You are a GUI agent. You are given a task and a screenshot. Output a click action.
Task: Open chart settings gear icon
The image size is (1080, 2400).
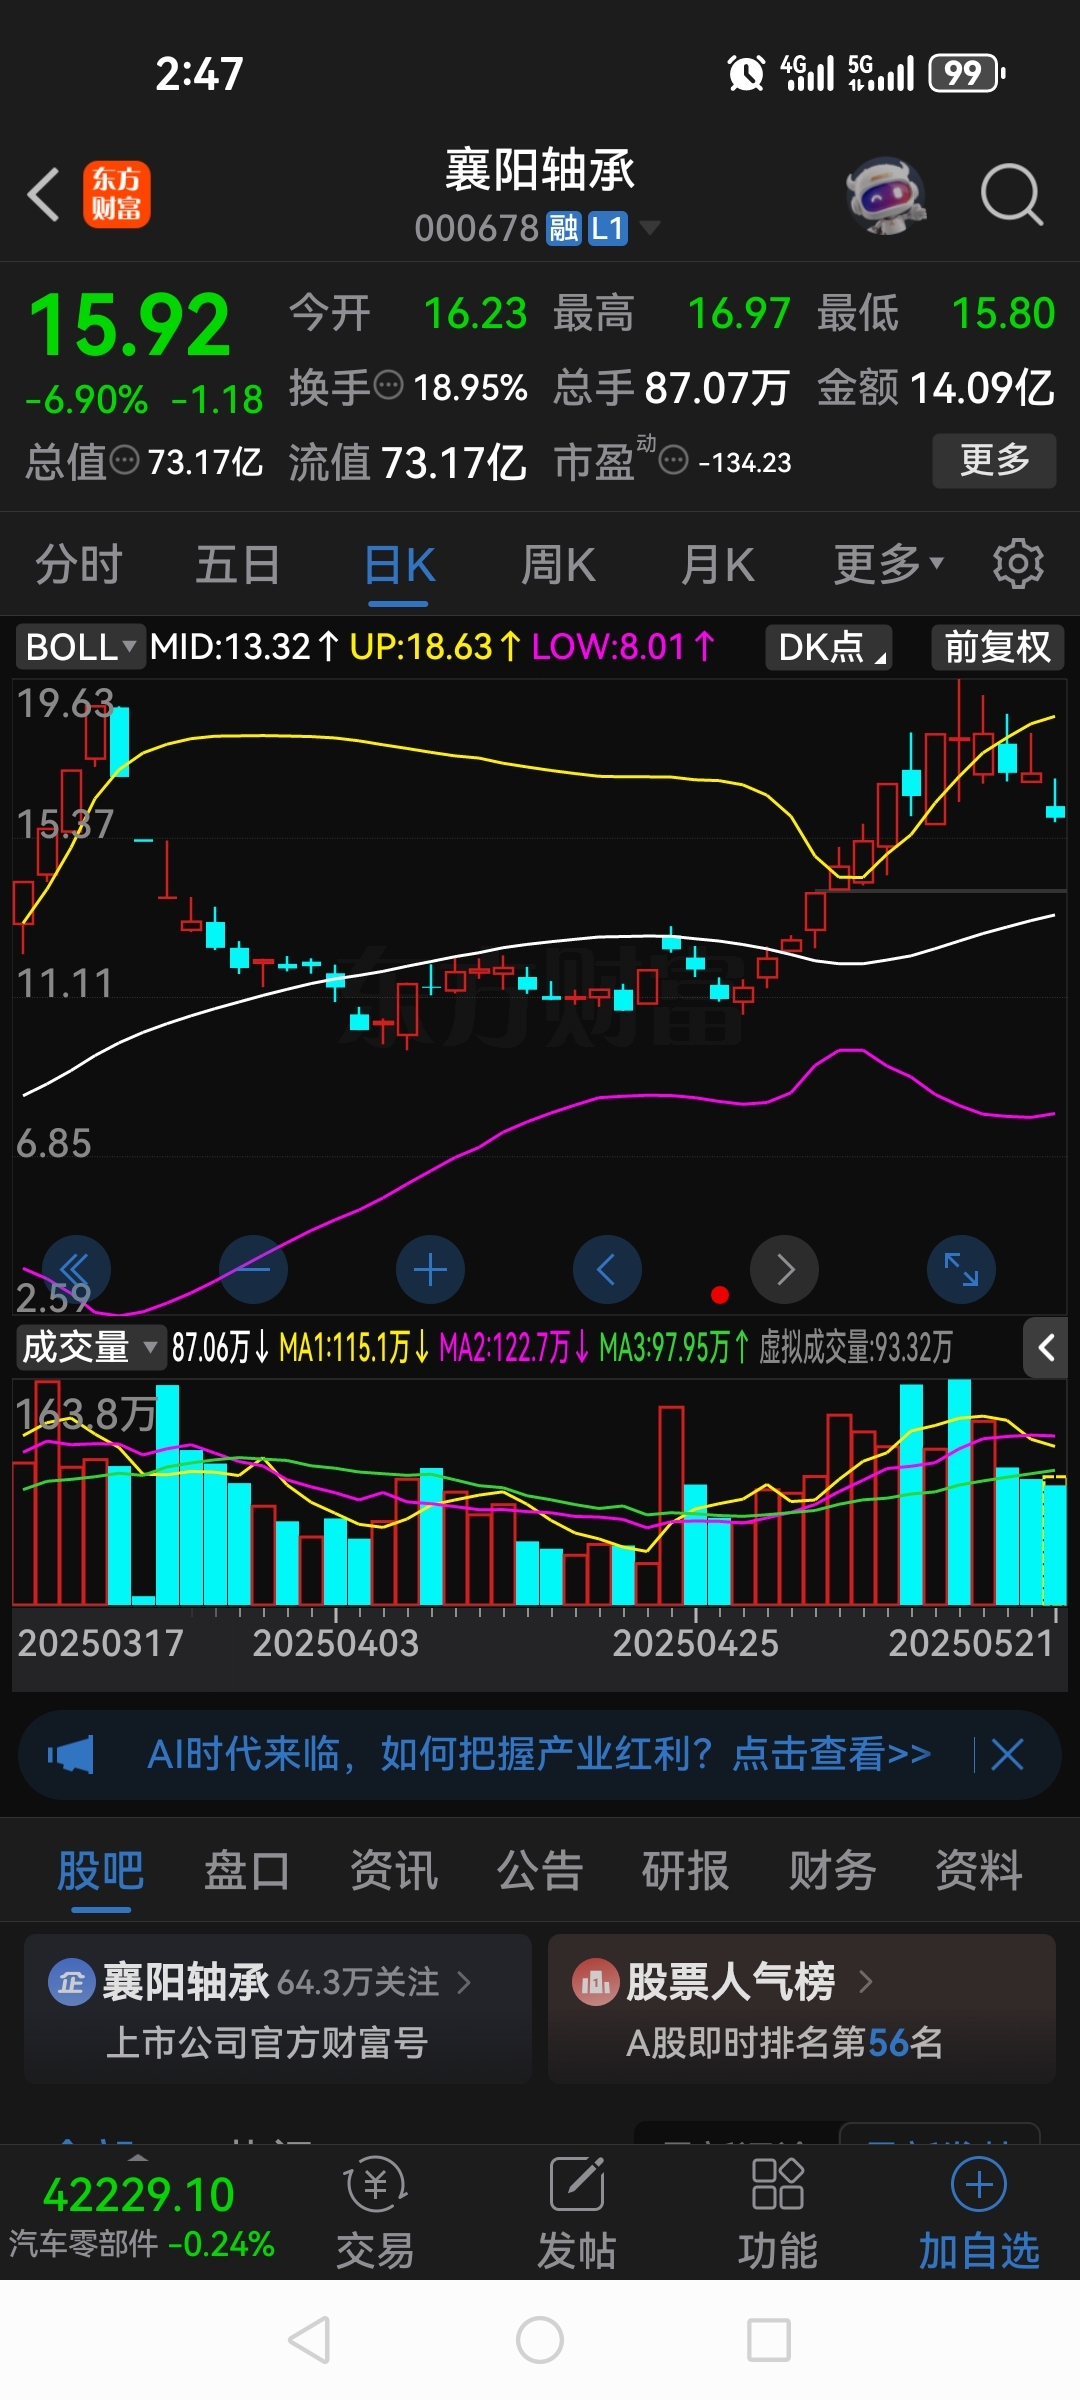[1018, 564]
